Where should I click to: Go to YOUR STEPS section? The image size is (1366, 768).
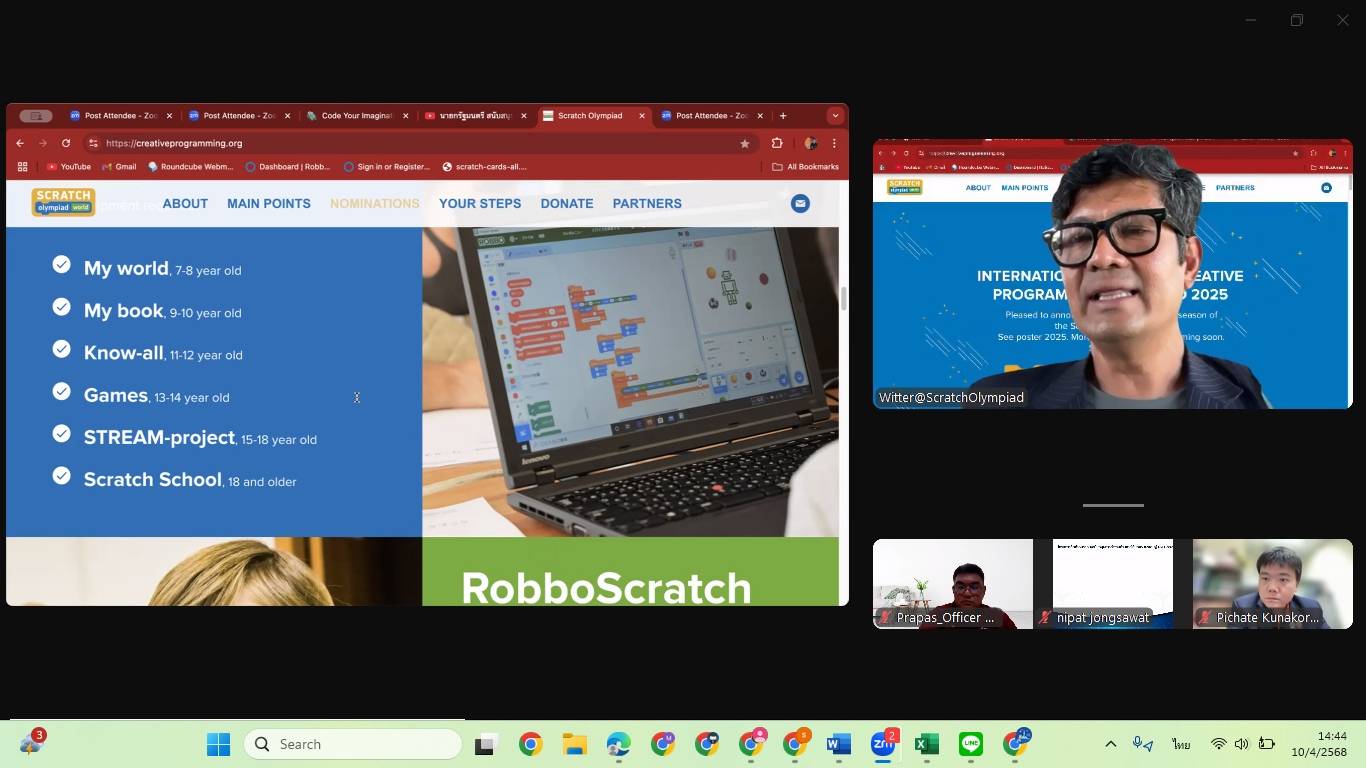tap(480, 203)
